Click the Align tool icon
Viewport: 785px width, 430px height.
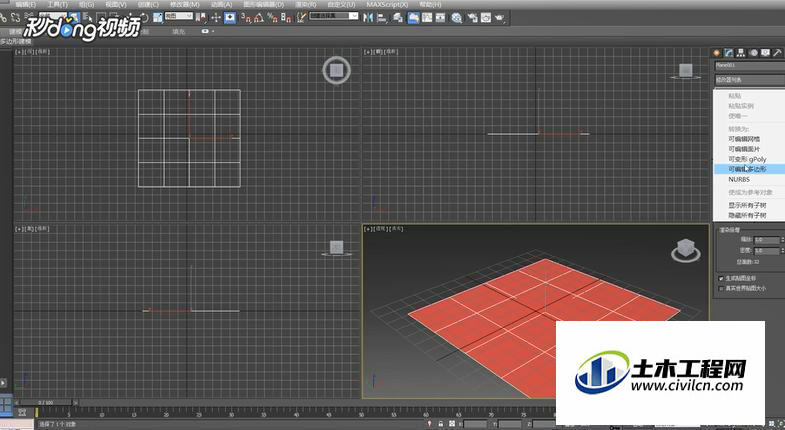tap(382, 18)
